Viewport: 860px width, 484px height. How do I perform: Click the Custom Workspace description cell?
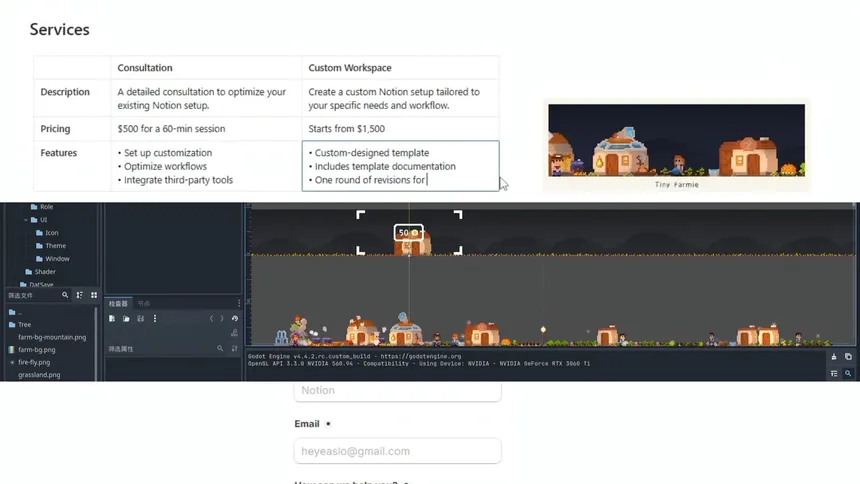[400, 98]
